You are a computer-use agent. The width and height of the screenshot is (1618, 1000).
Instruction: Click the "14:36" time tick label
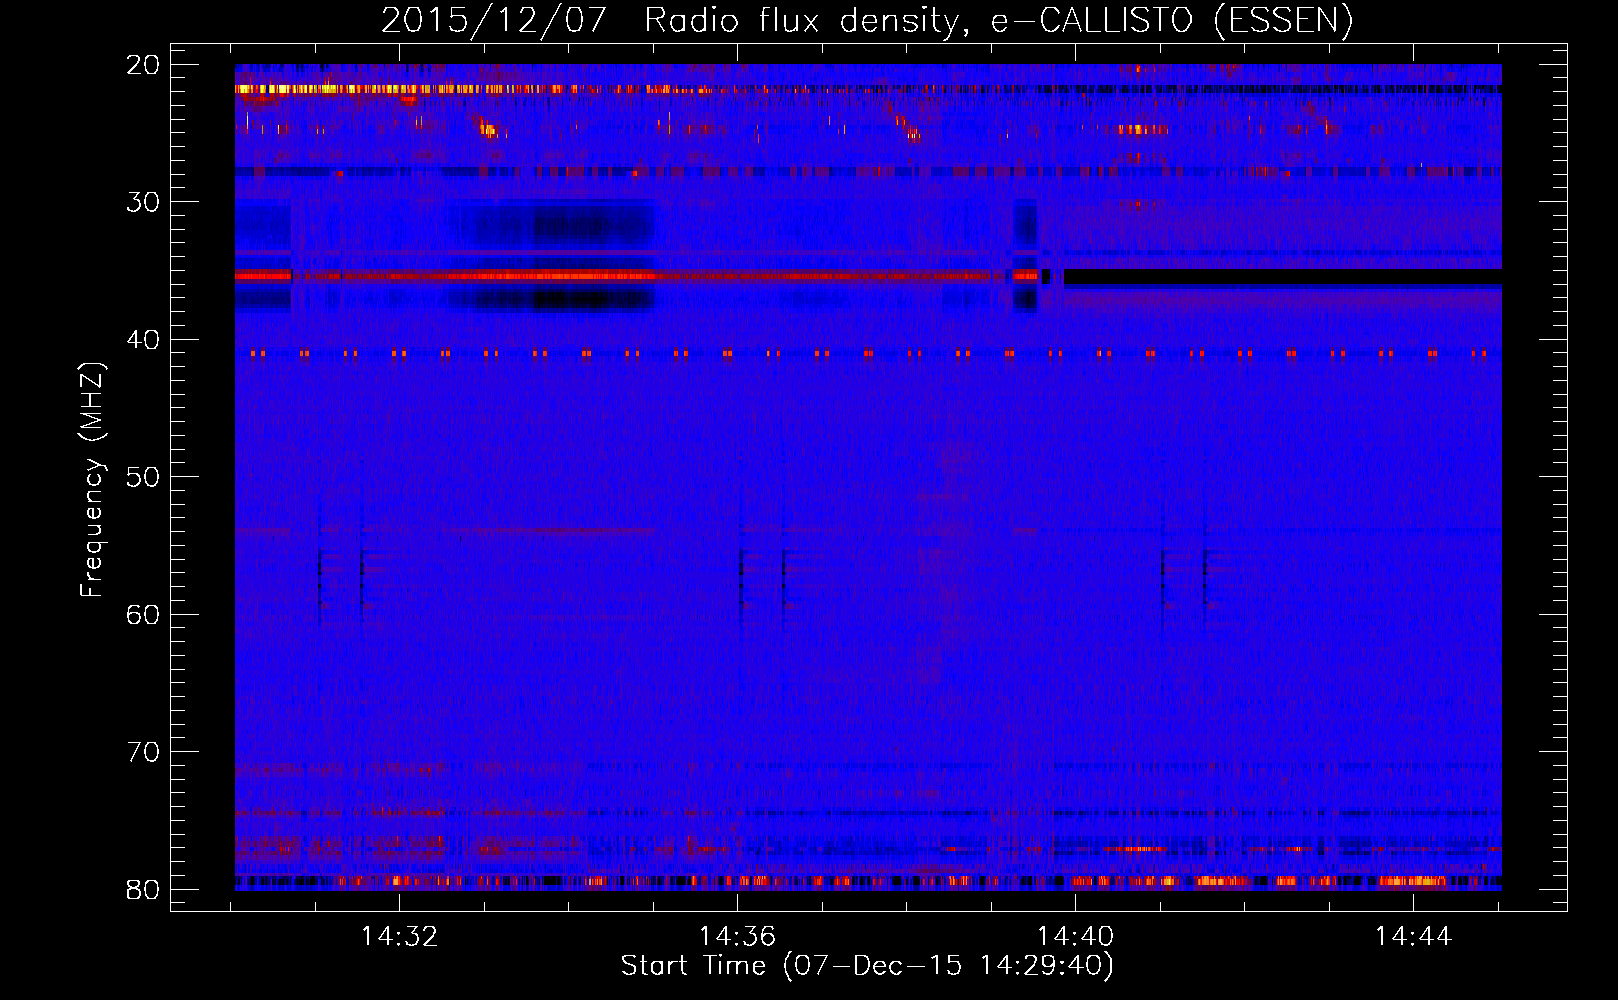737,937
